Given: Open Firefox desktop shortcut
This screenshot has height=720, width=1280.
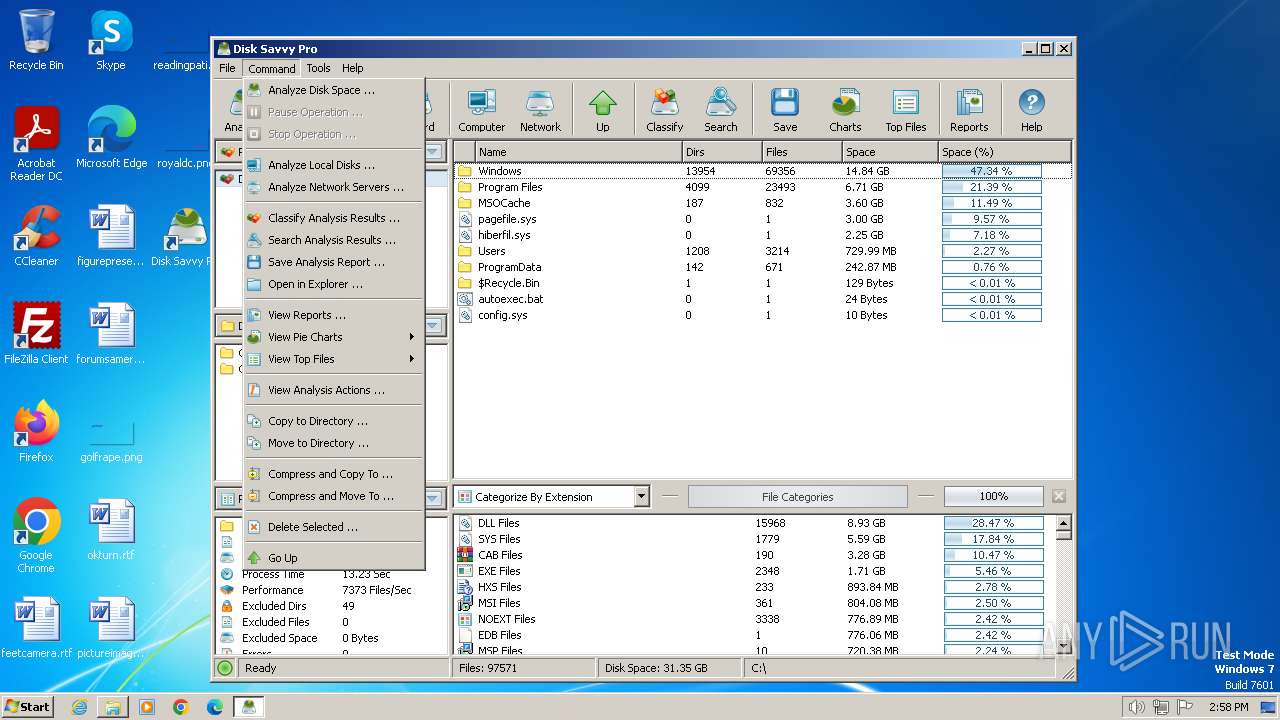Looking at the screenshot, I should coord(36,432).
